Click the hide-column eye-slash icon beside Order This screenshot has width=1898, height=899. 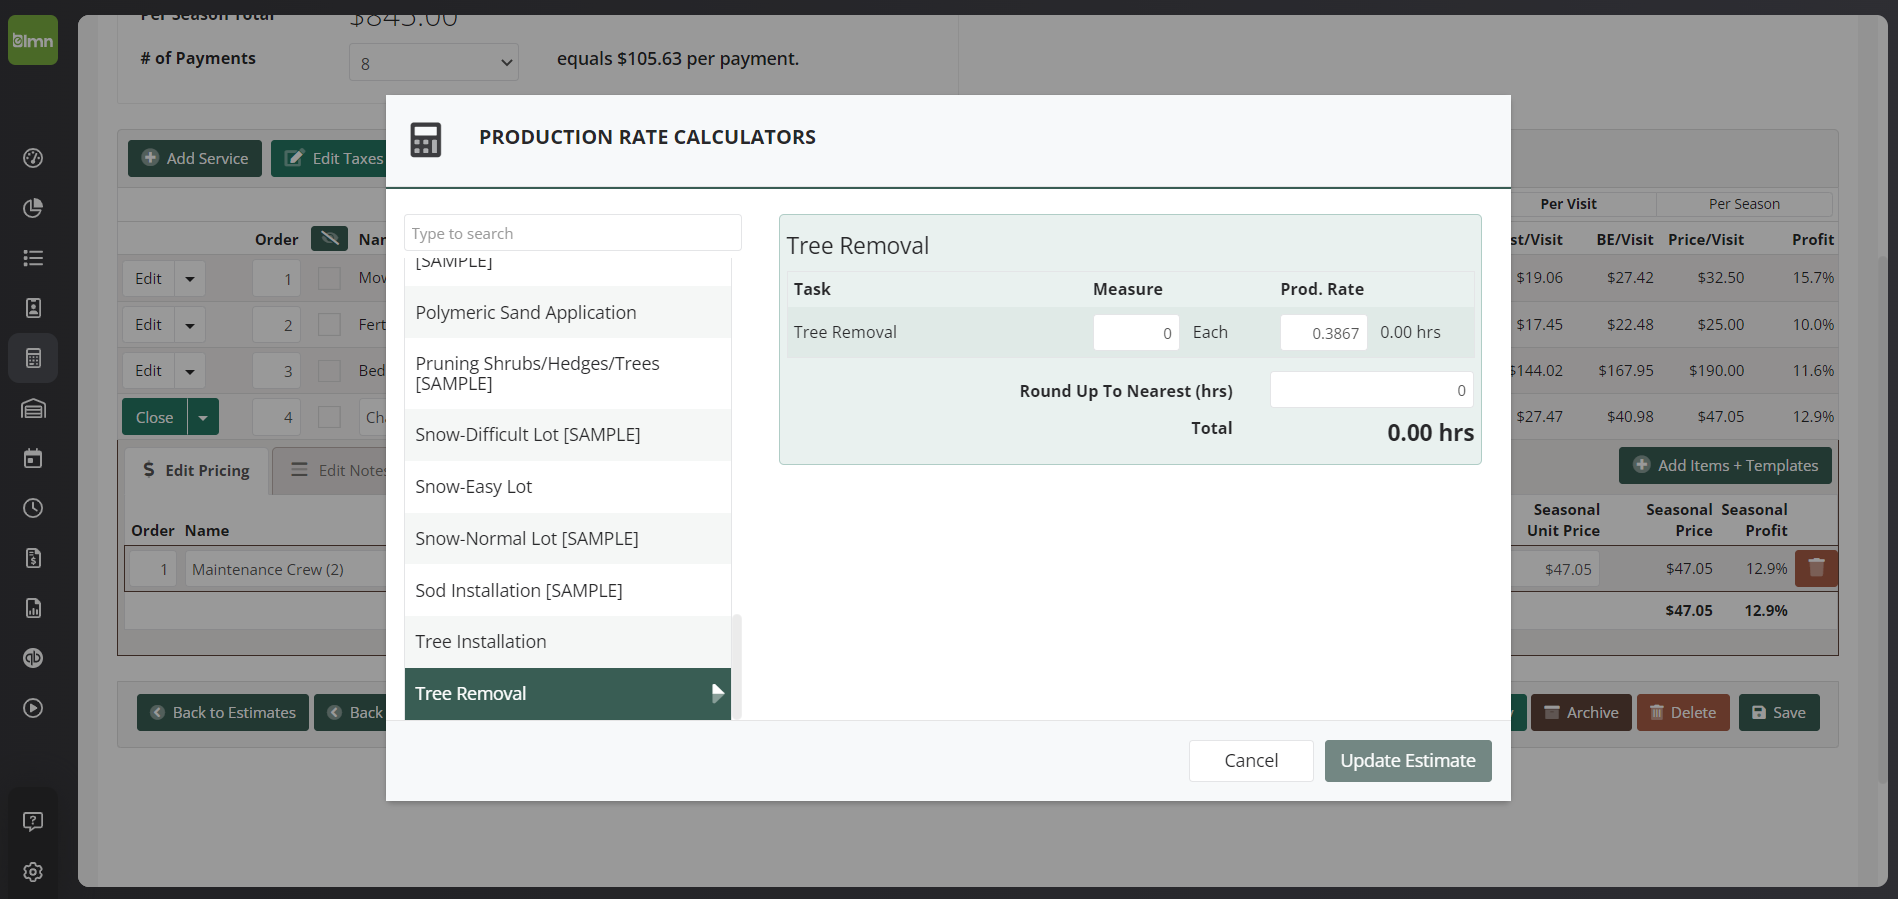tap(329, 239)
